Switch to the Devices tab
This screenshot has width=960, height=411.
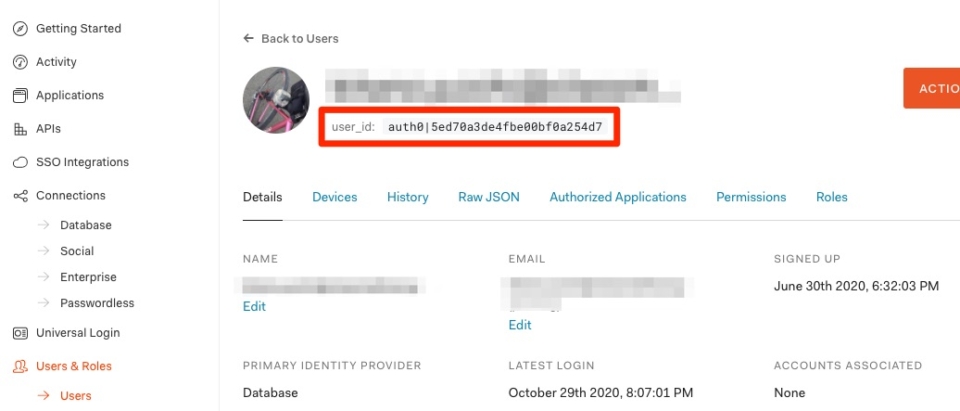point(334,197)
